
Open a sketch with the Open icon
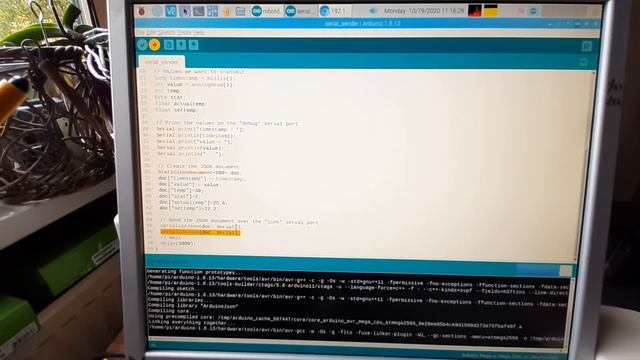[x=181, y=45]
